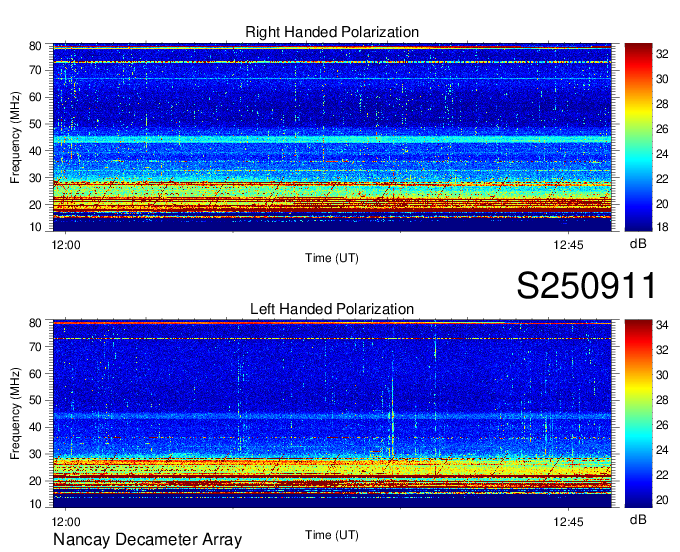The image size is (680, 552).
Task: Click the Nancay Decameter Array caption
Action: (x=147, y=540)
